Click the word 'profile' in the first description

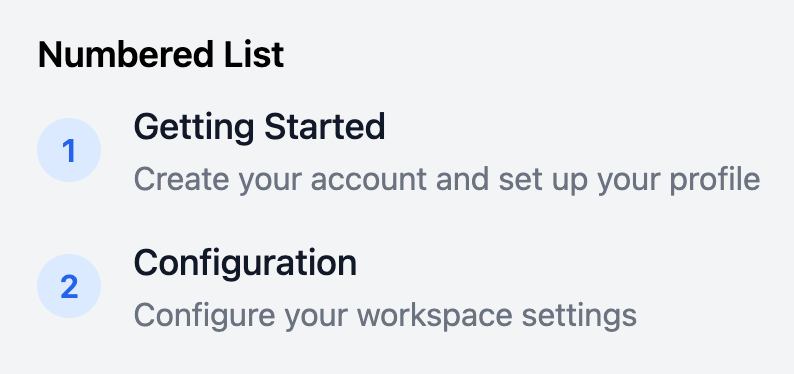tap(714, 180)
